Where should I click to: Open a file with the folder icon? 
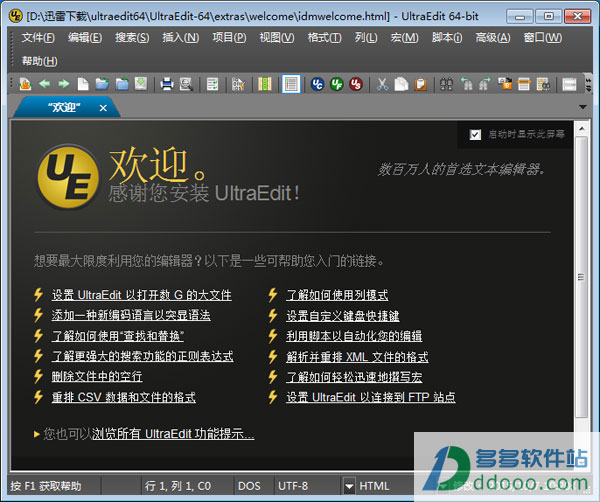tap(102, 84)
